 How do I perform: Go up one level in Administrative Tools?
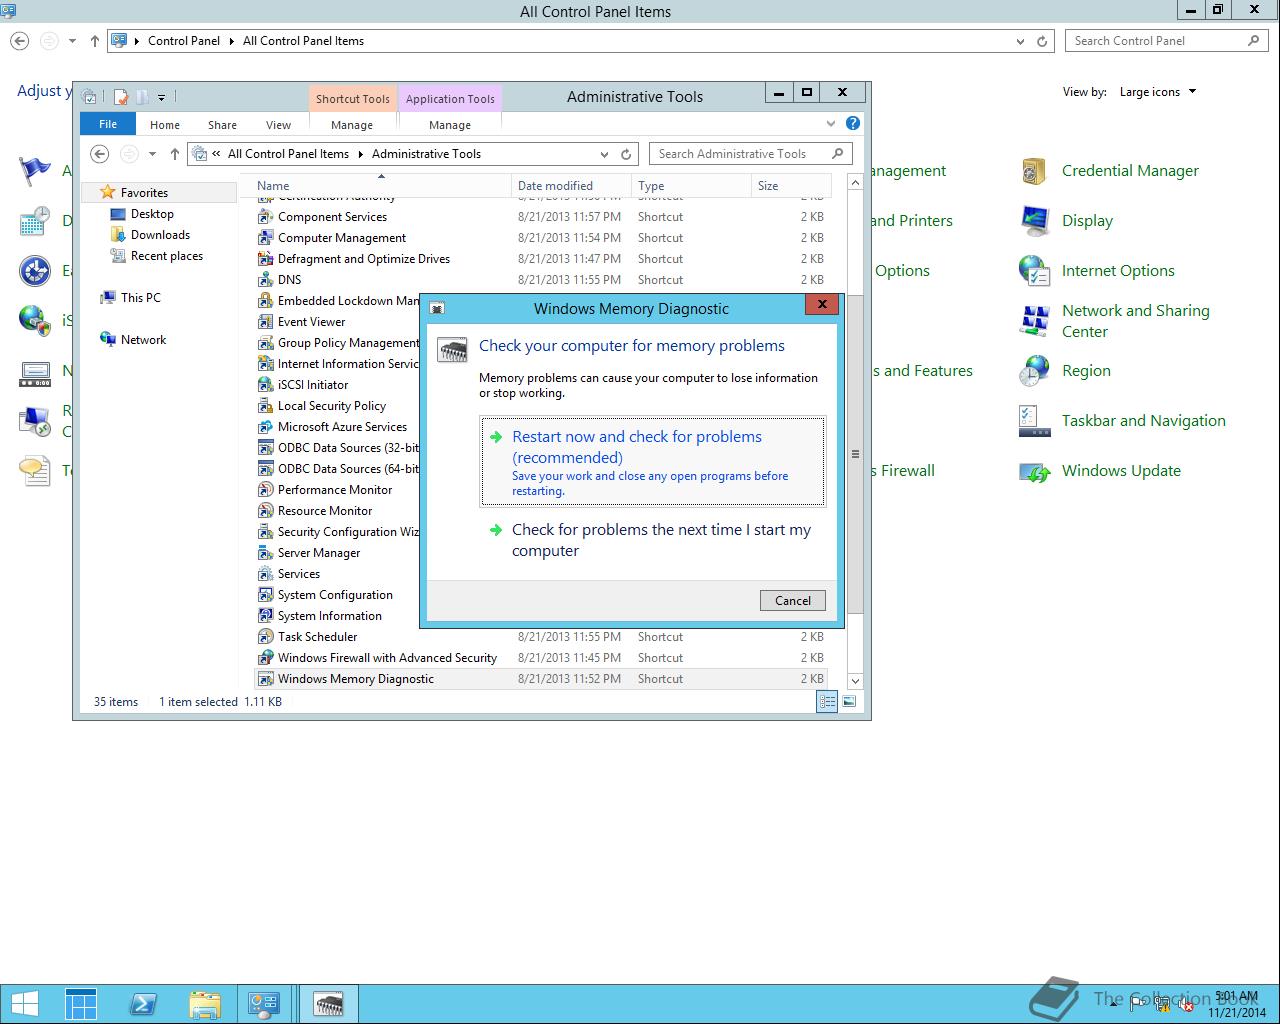[175, 154]
